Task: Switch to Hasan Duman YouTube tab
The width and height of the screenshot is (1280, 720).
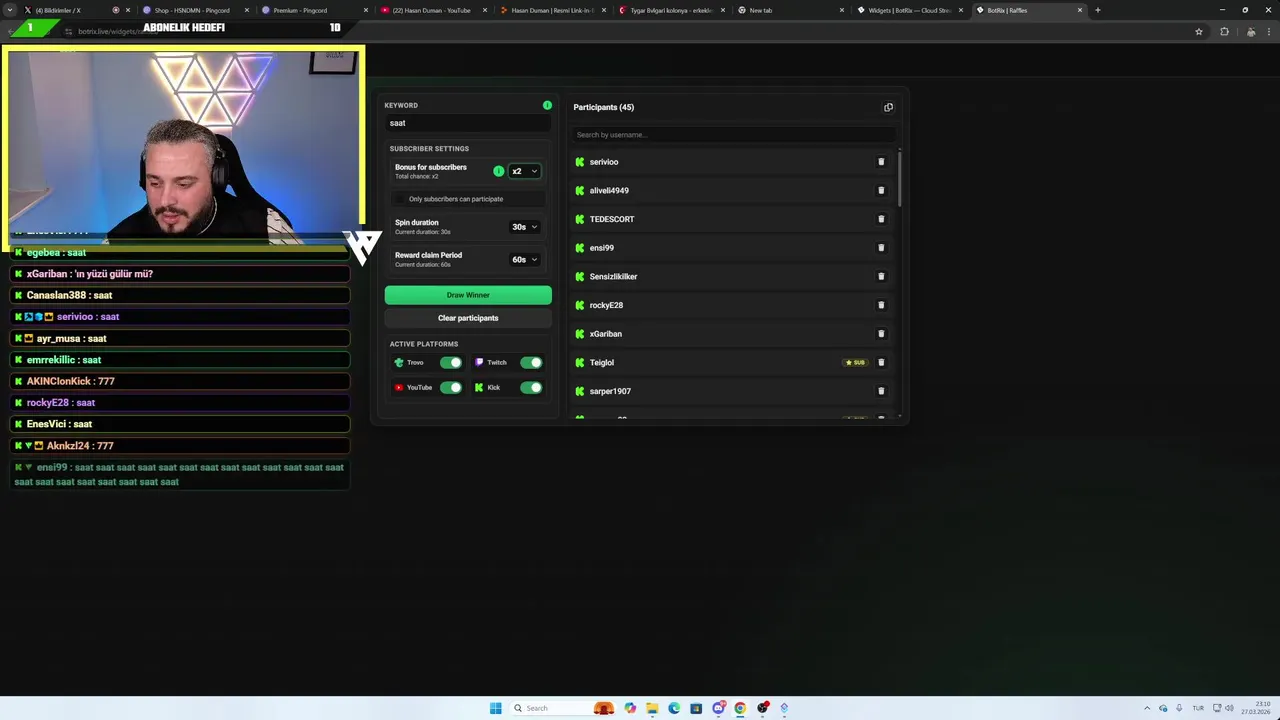Action: [x=433, y=10]
